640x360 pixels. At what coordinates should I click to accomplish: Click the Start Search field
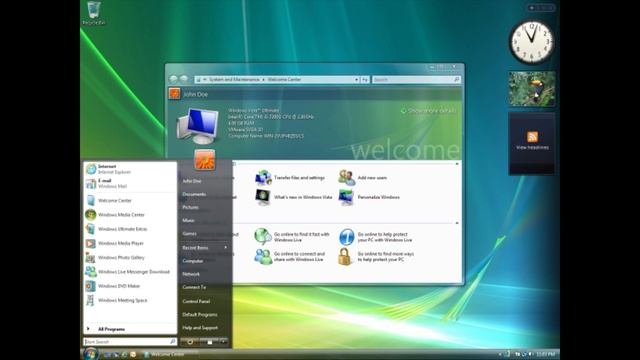coord(130,342)
